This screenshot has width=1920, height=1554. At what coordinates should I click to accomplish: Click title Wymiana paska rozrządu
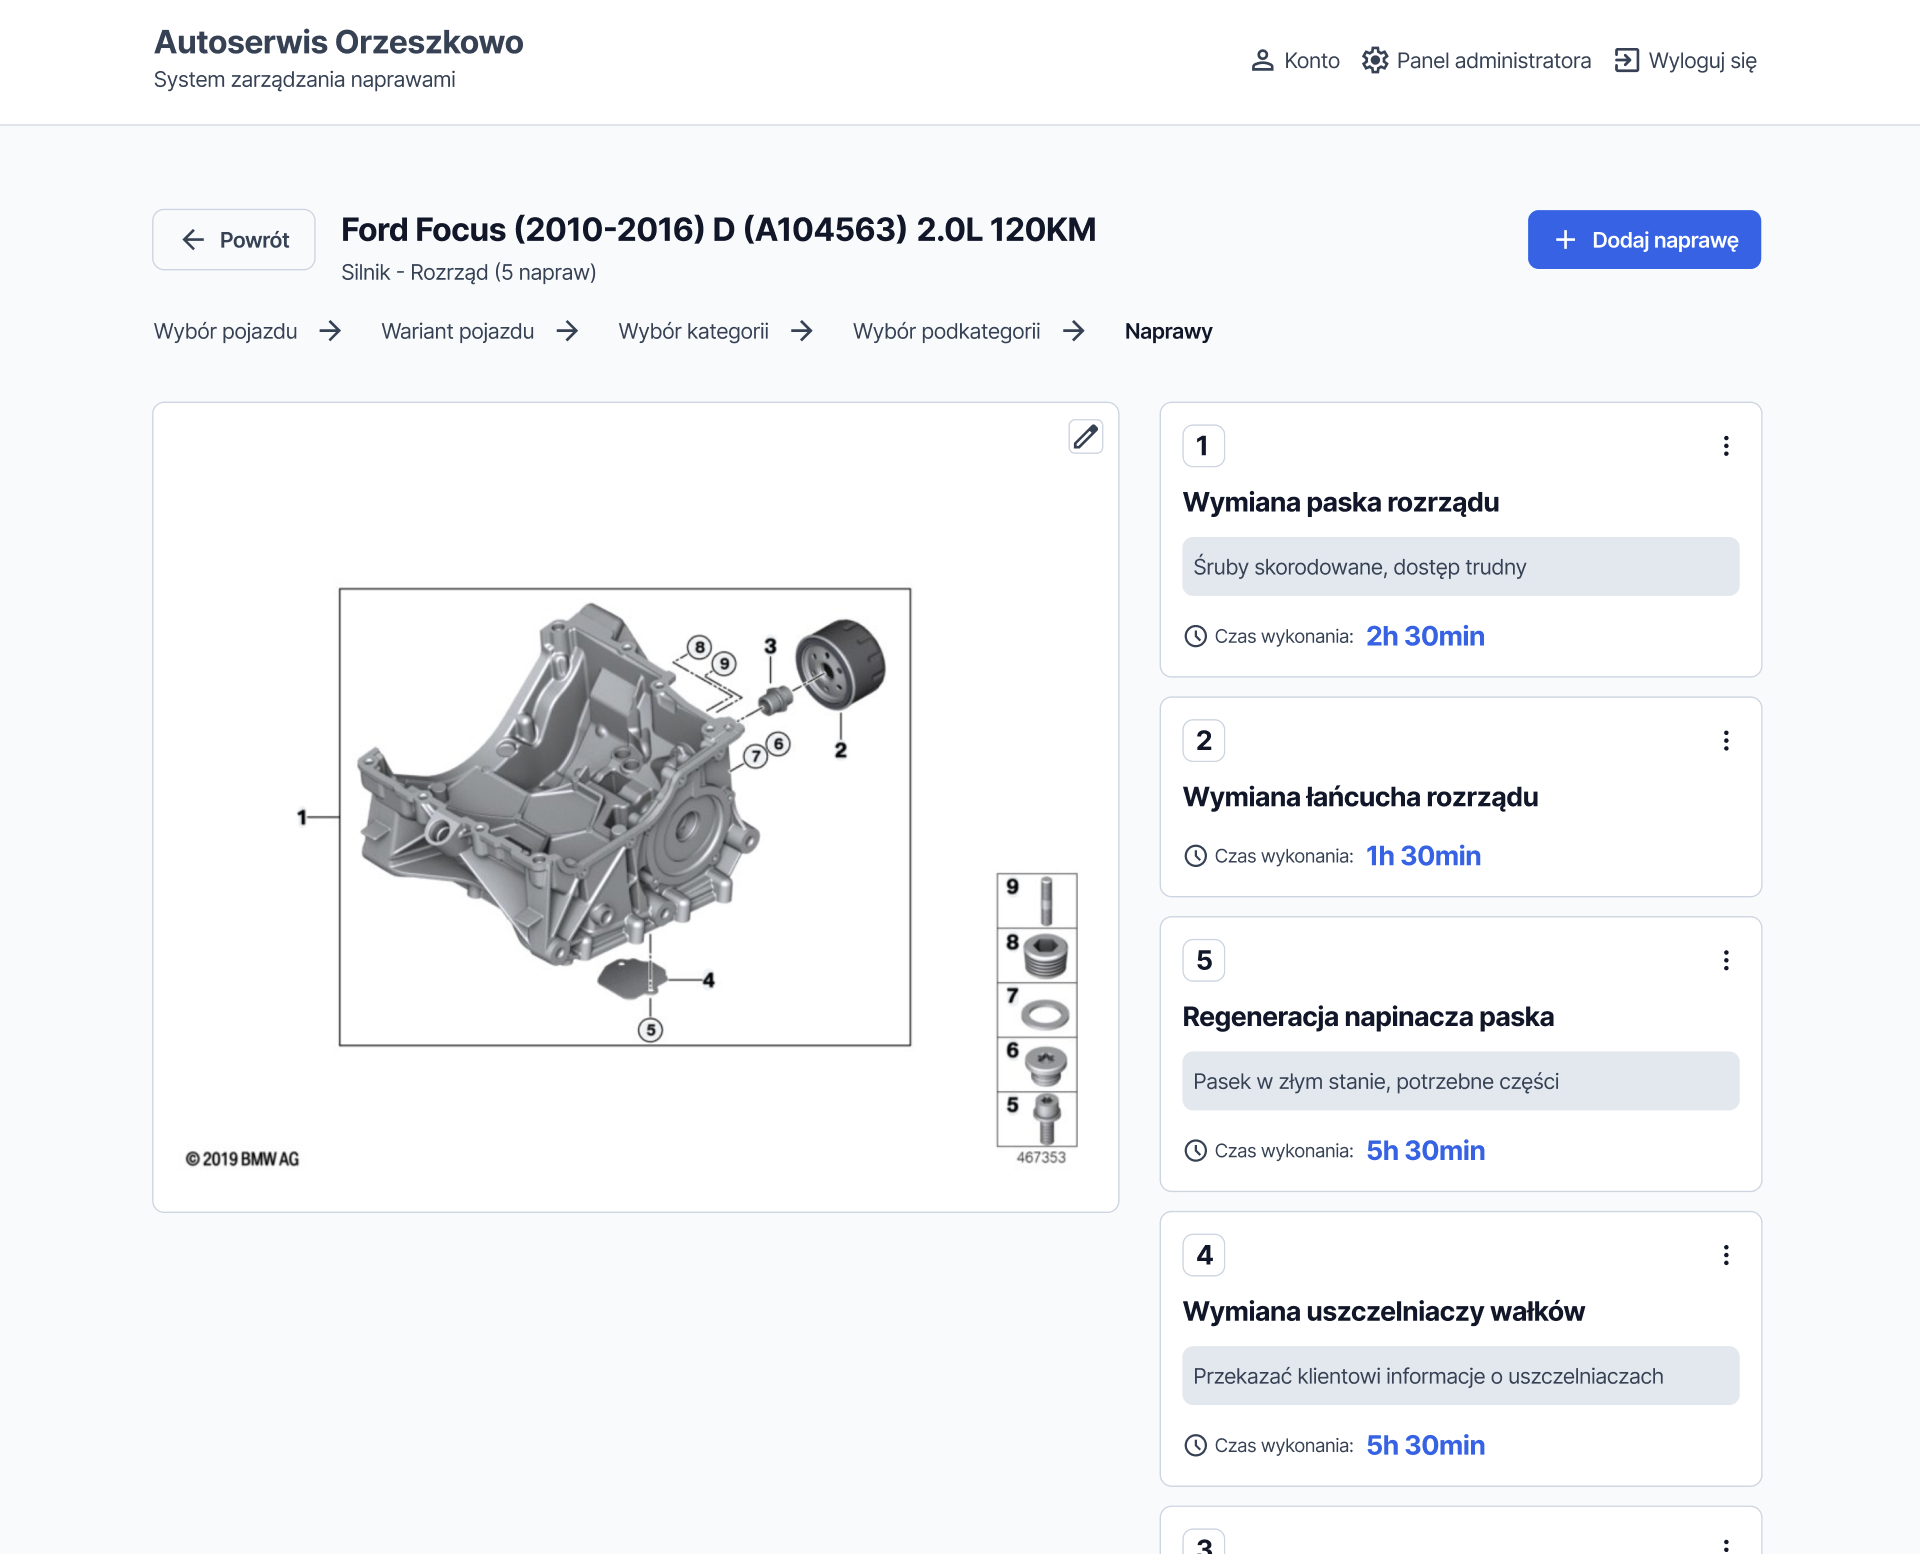(x=1341, y=502)
